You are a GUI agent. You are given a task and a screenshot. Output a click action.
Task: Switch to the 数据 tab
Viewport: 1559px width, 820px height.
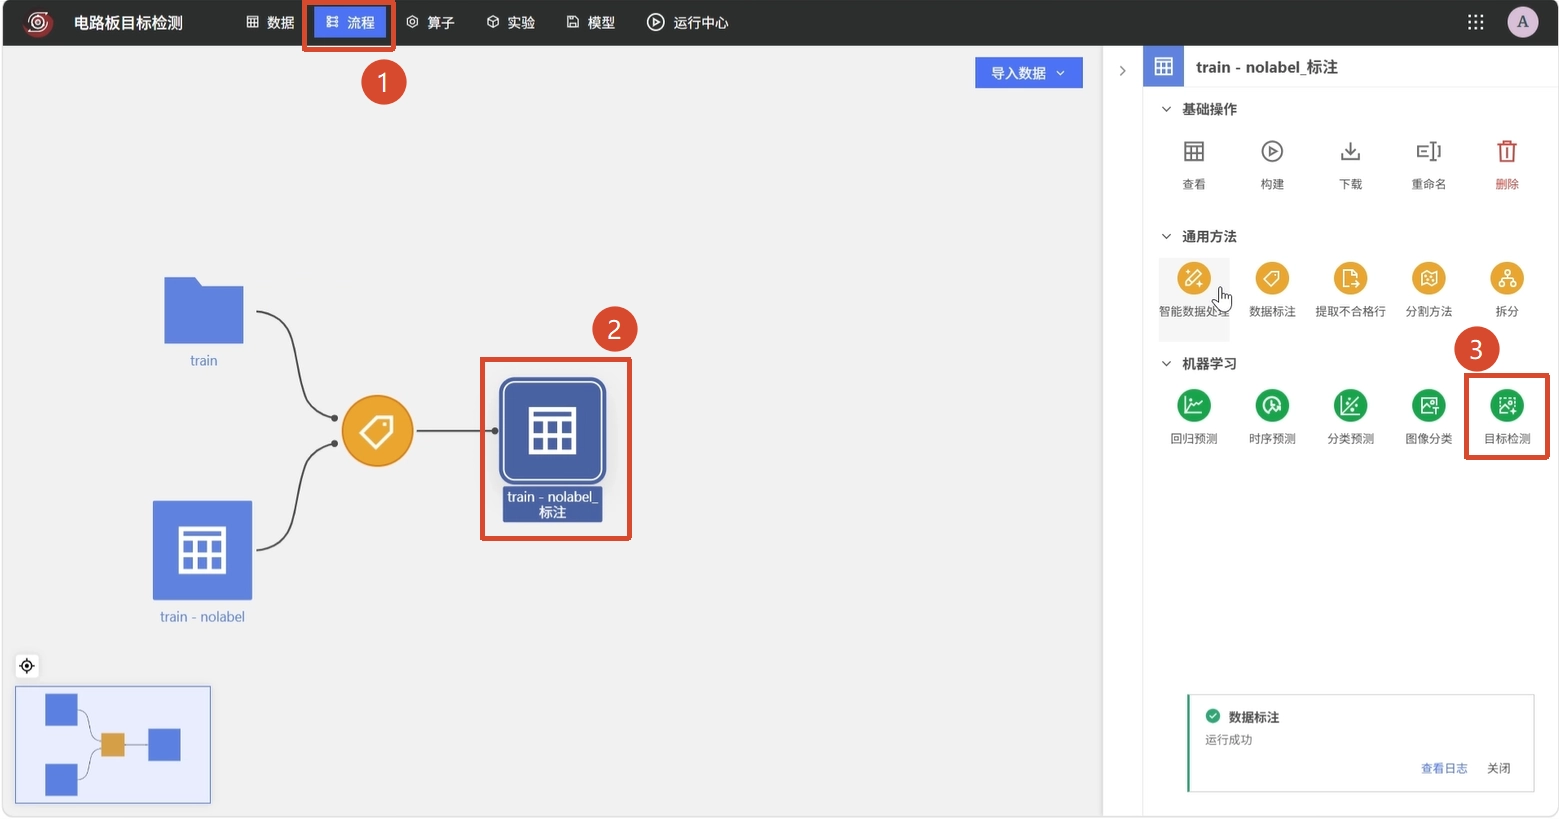click(270, 22)
